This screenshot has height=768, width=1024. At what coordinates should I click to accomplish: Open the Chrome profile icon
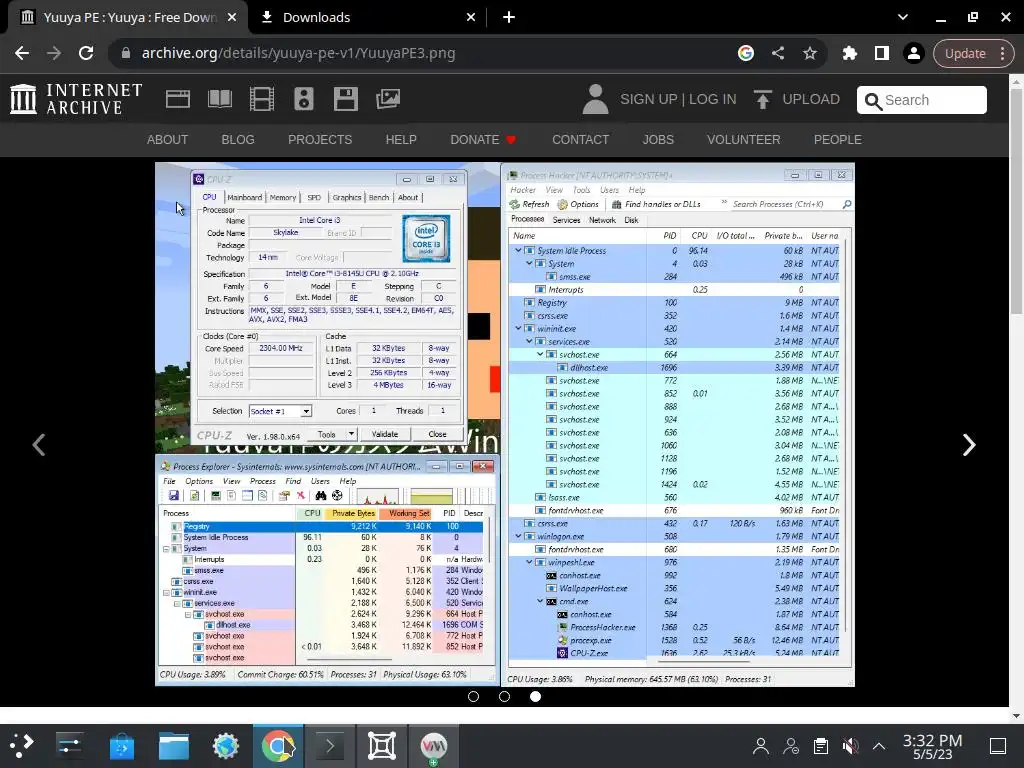914,54
